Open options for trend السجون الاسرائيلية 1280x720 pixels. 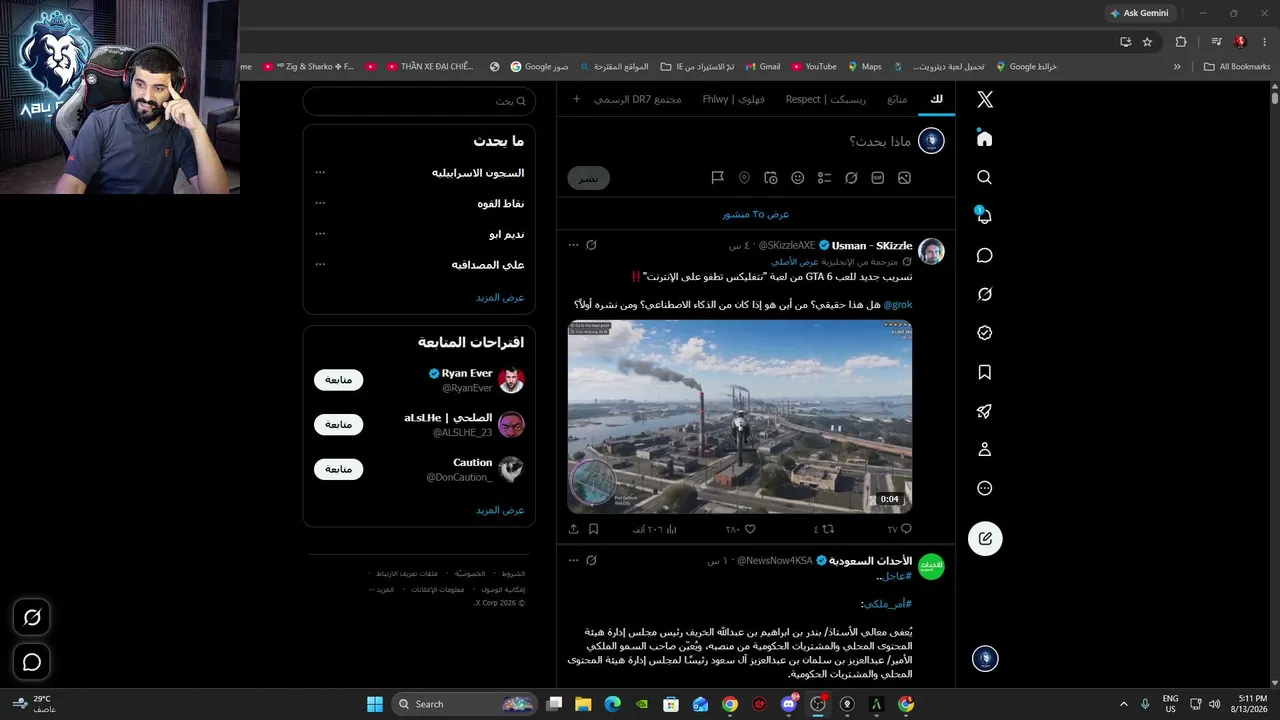pyautogui.click(x=320, y=172)
